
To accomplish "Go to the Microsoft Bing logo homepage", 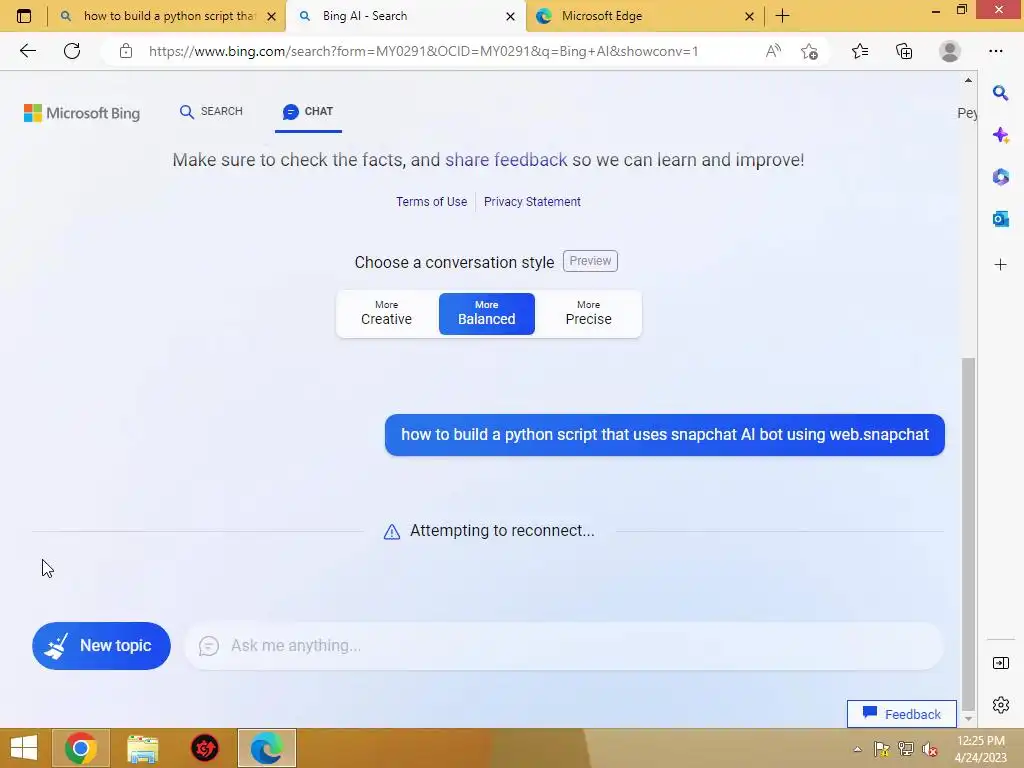I will point(82,113).
